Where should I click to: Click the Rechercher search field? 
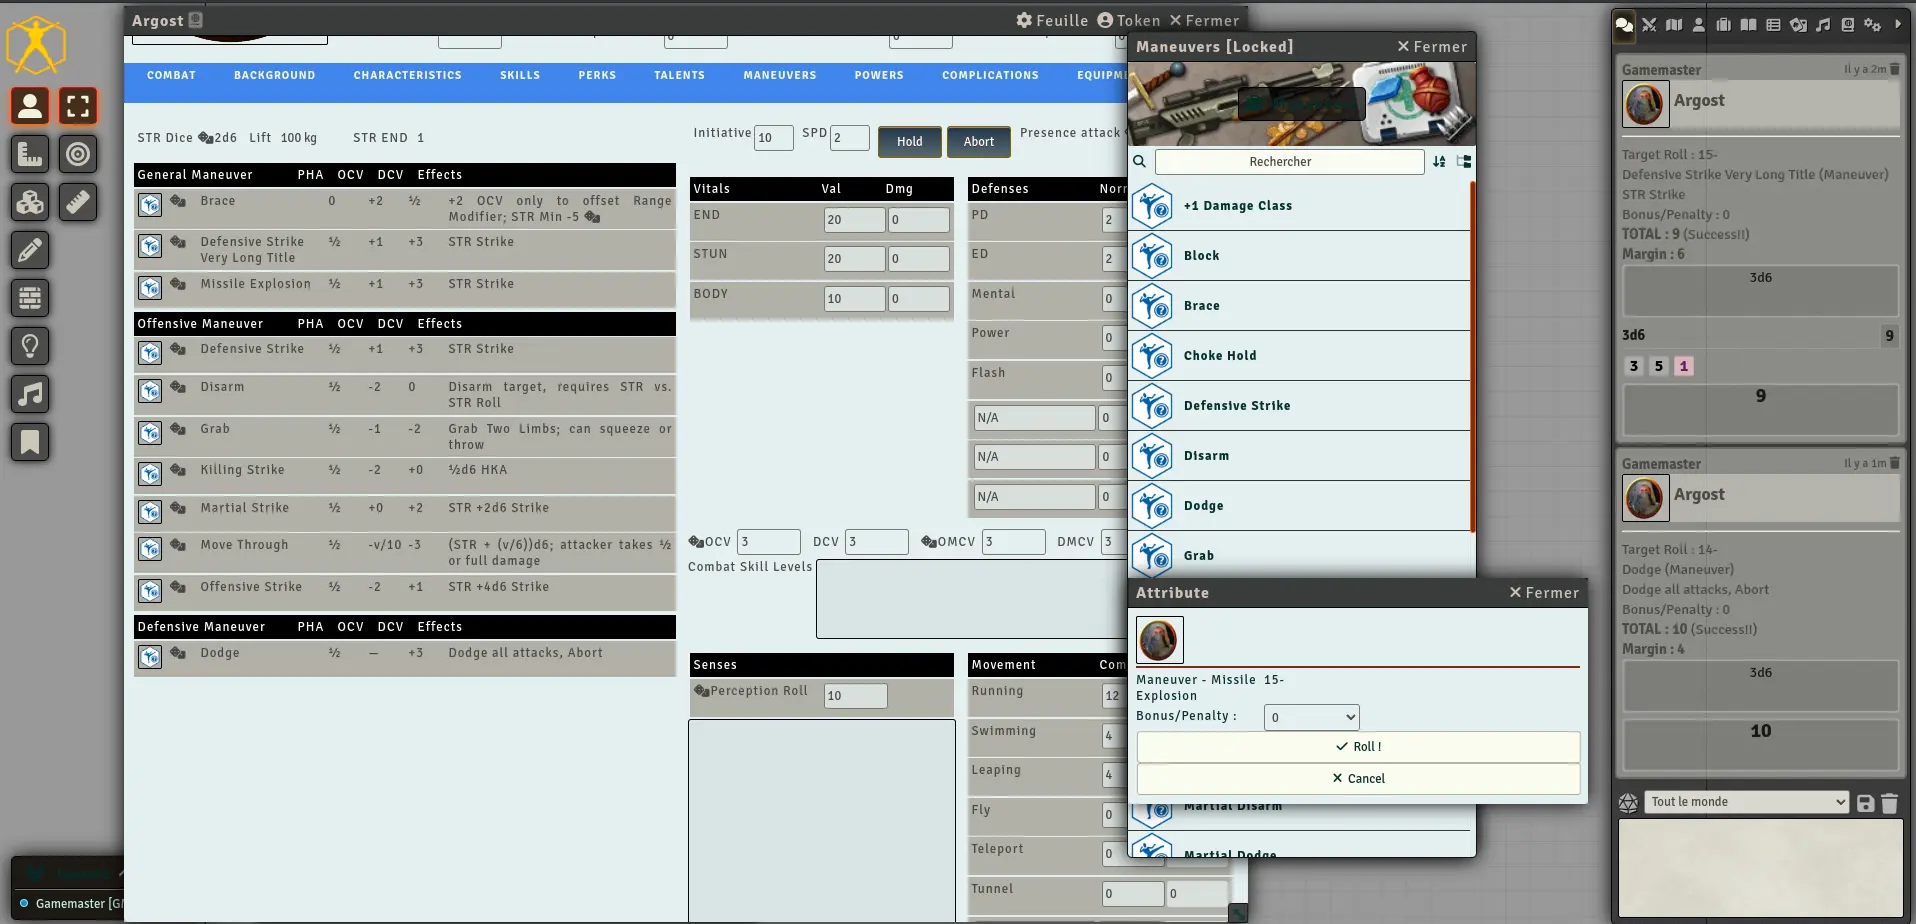click(x=1289, y=162)
